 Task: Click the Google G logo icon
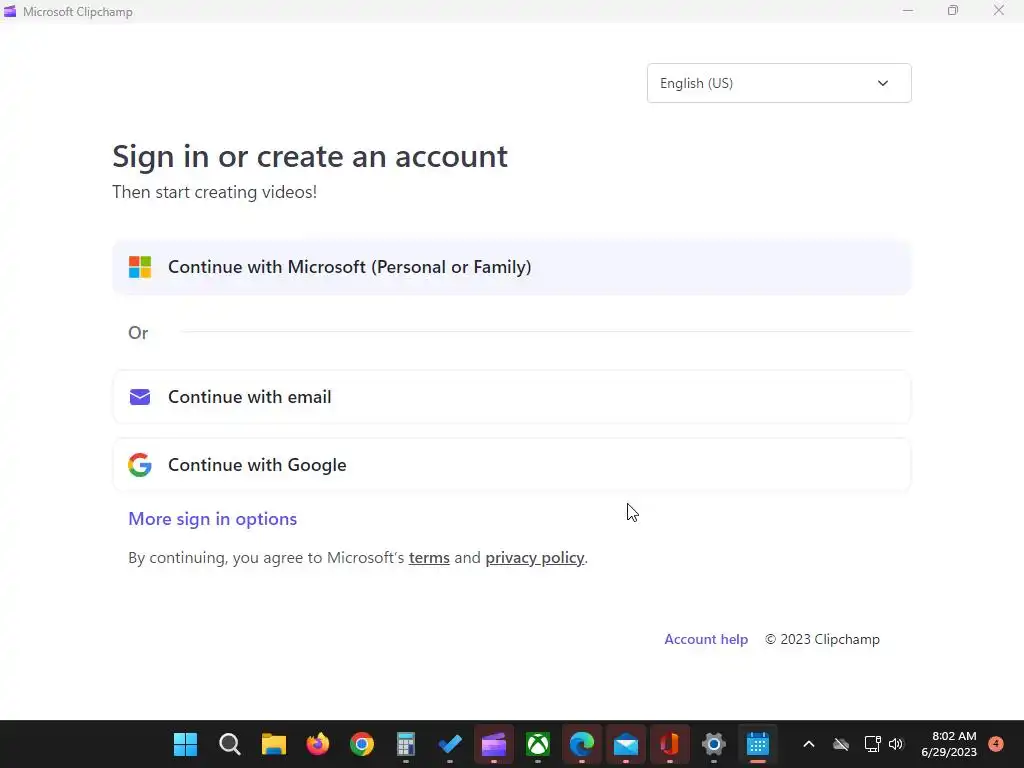[x=140, y=465]
